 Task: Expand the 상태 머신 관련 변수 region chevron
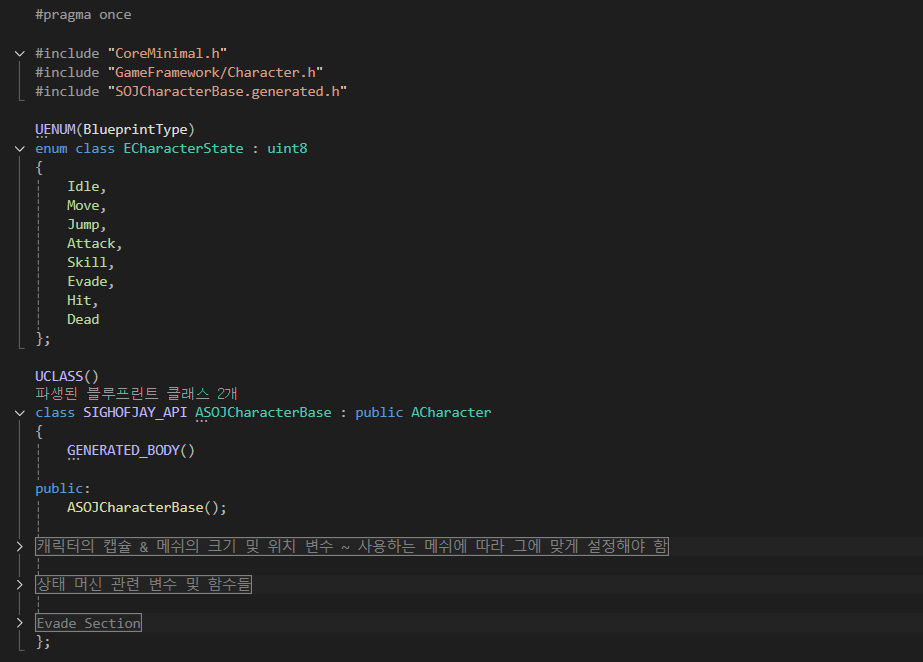19,585
